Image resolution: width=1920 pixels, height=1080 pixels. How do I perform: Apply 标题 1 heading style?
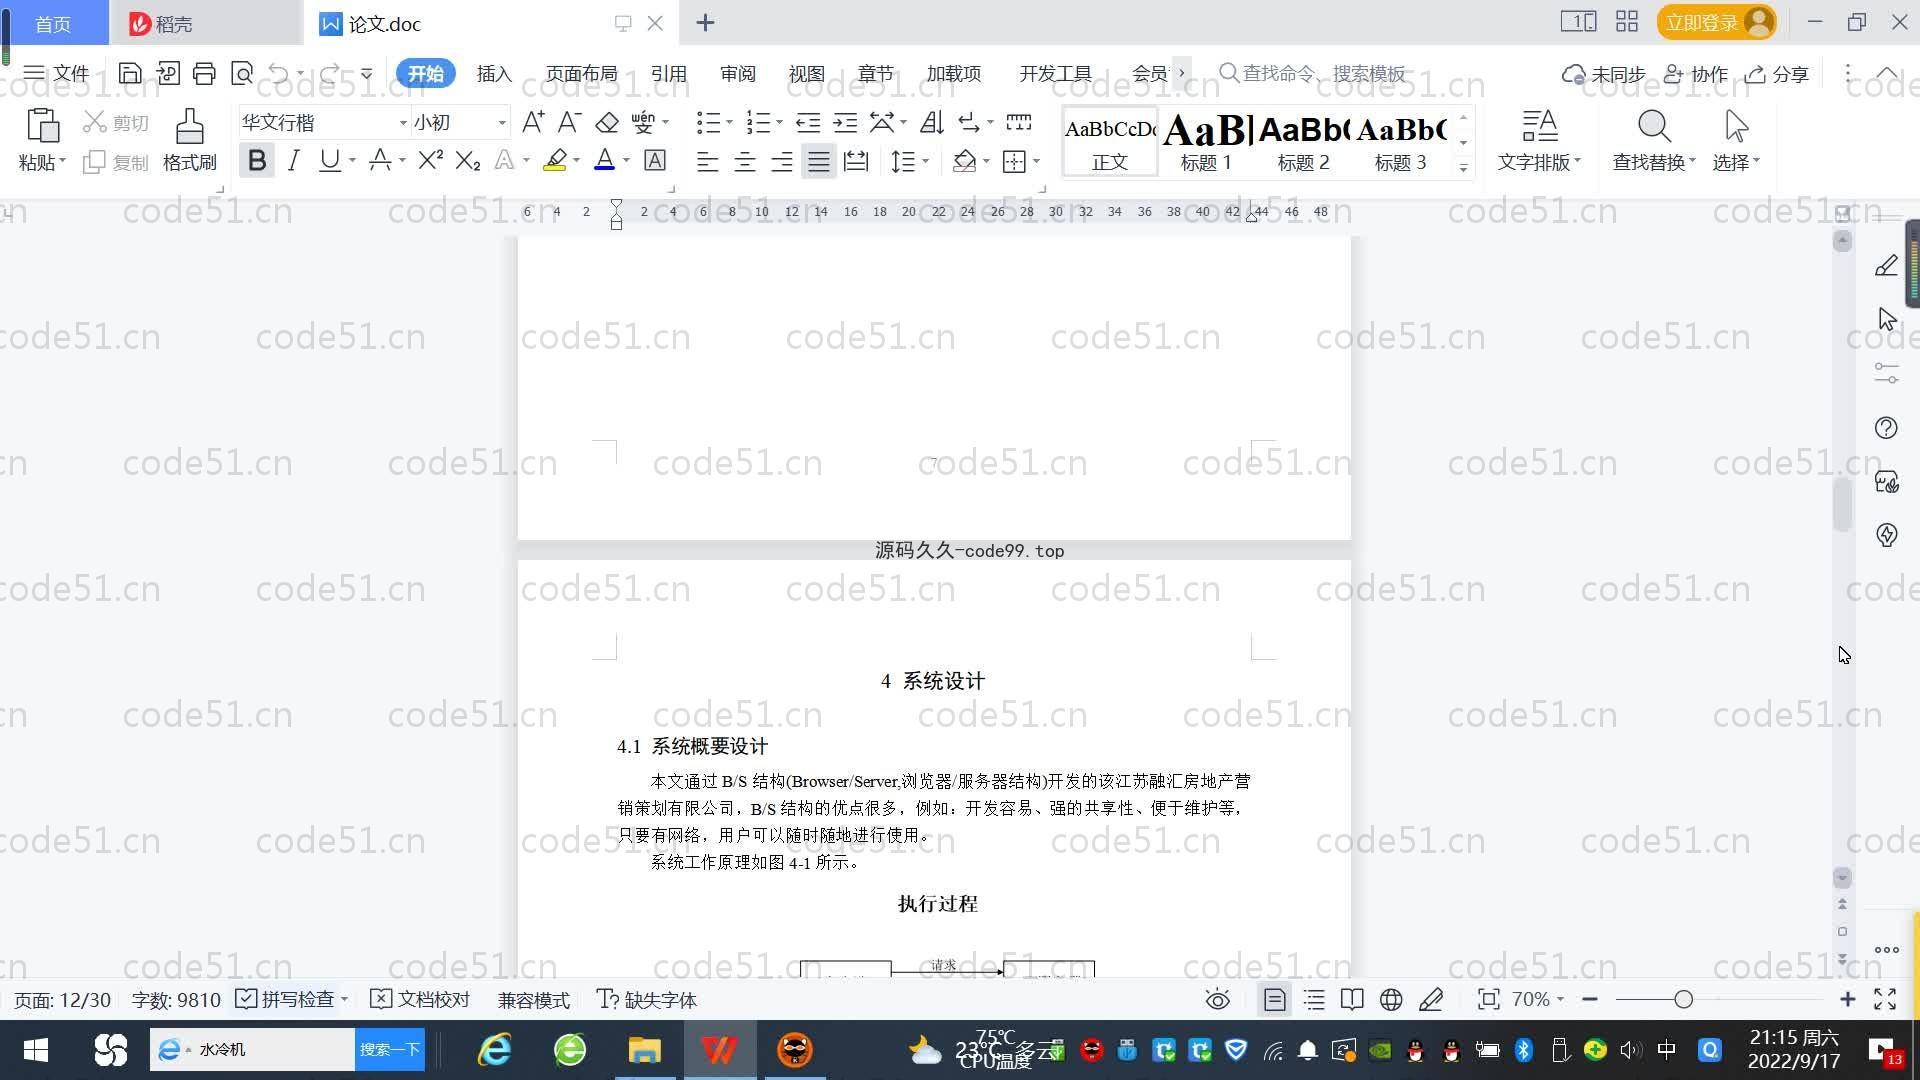point(1206,141)
